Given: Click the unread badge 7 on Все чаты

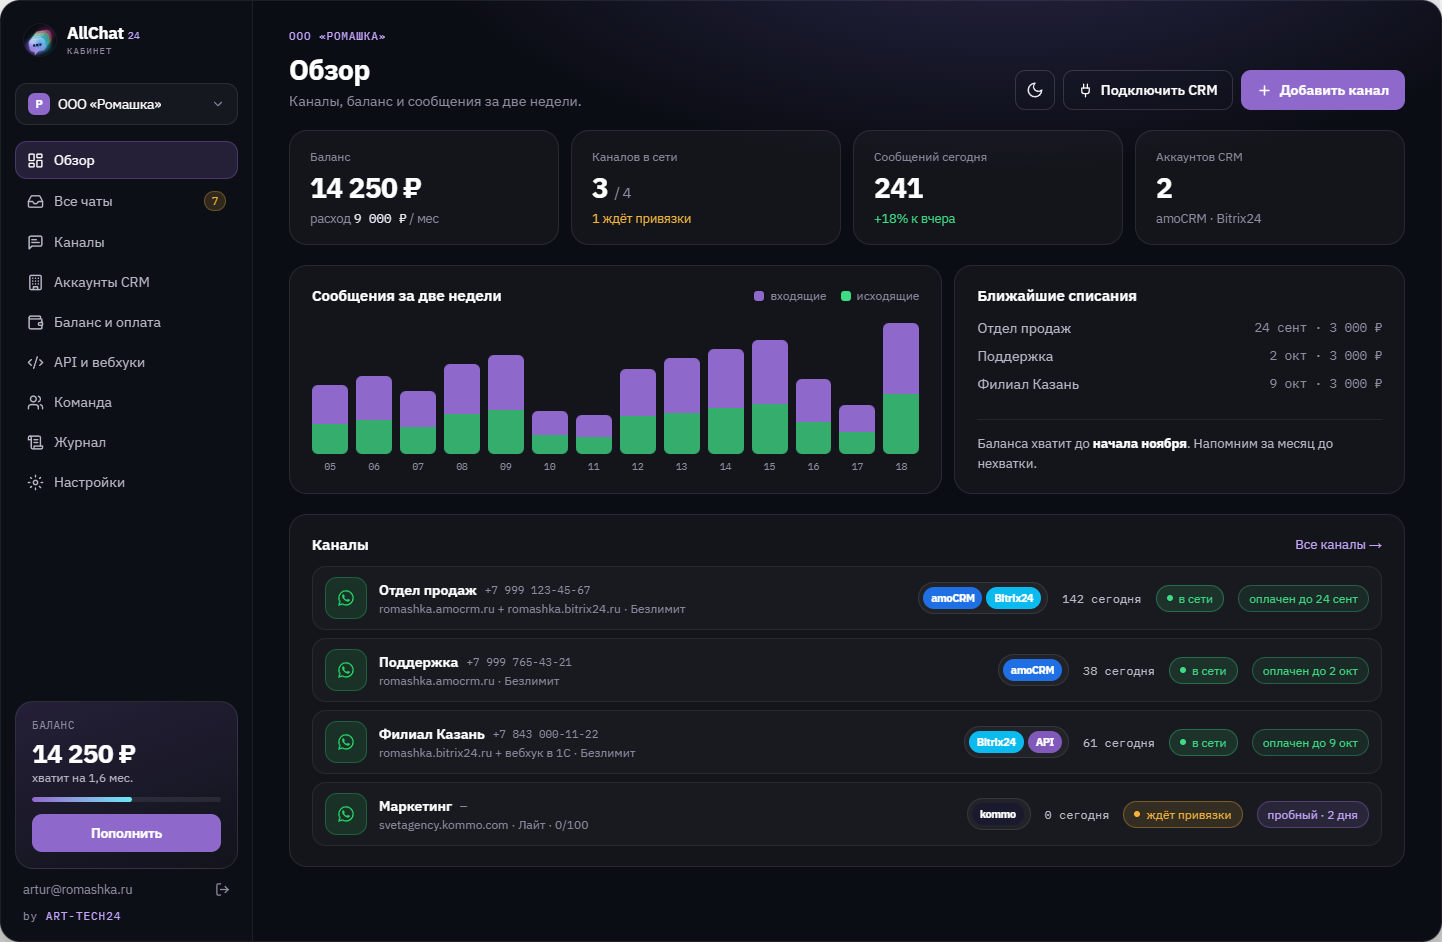Looking at the screenshot, I should [215, 201].
